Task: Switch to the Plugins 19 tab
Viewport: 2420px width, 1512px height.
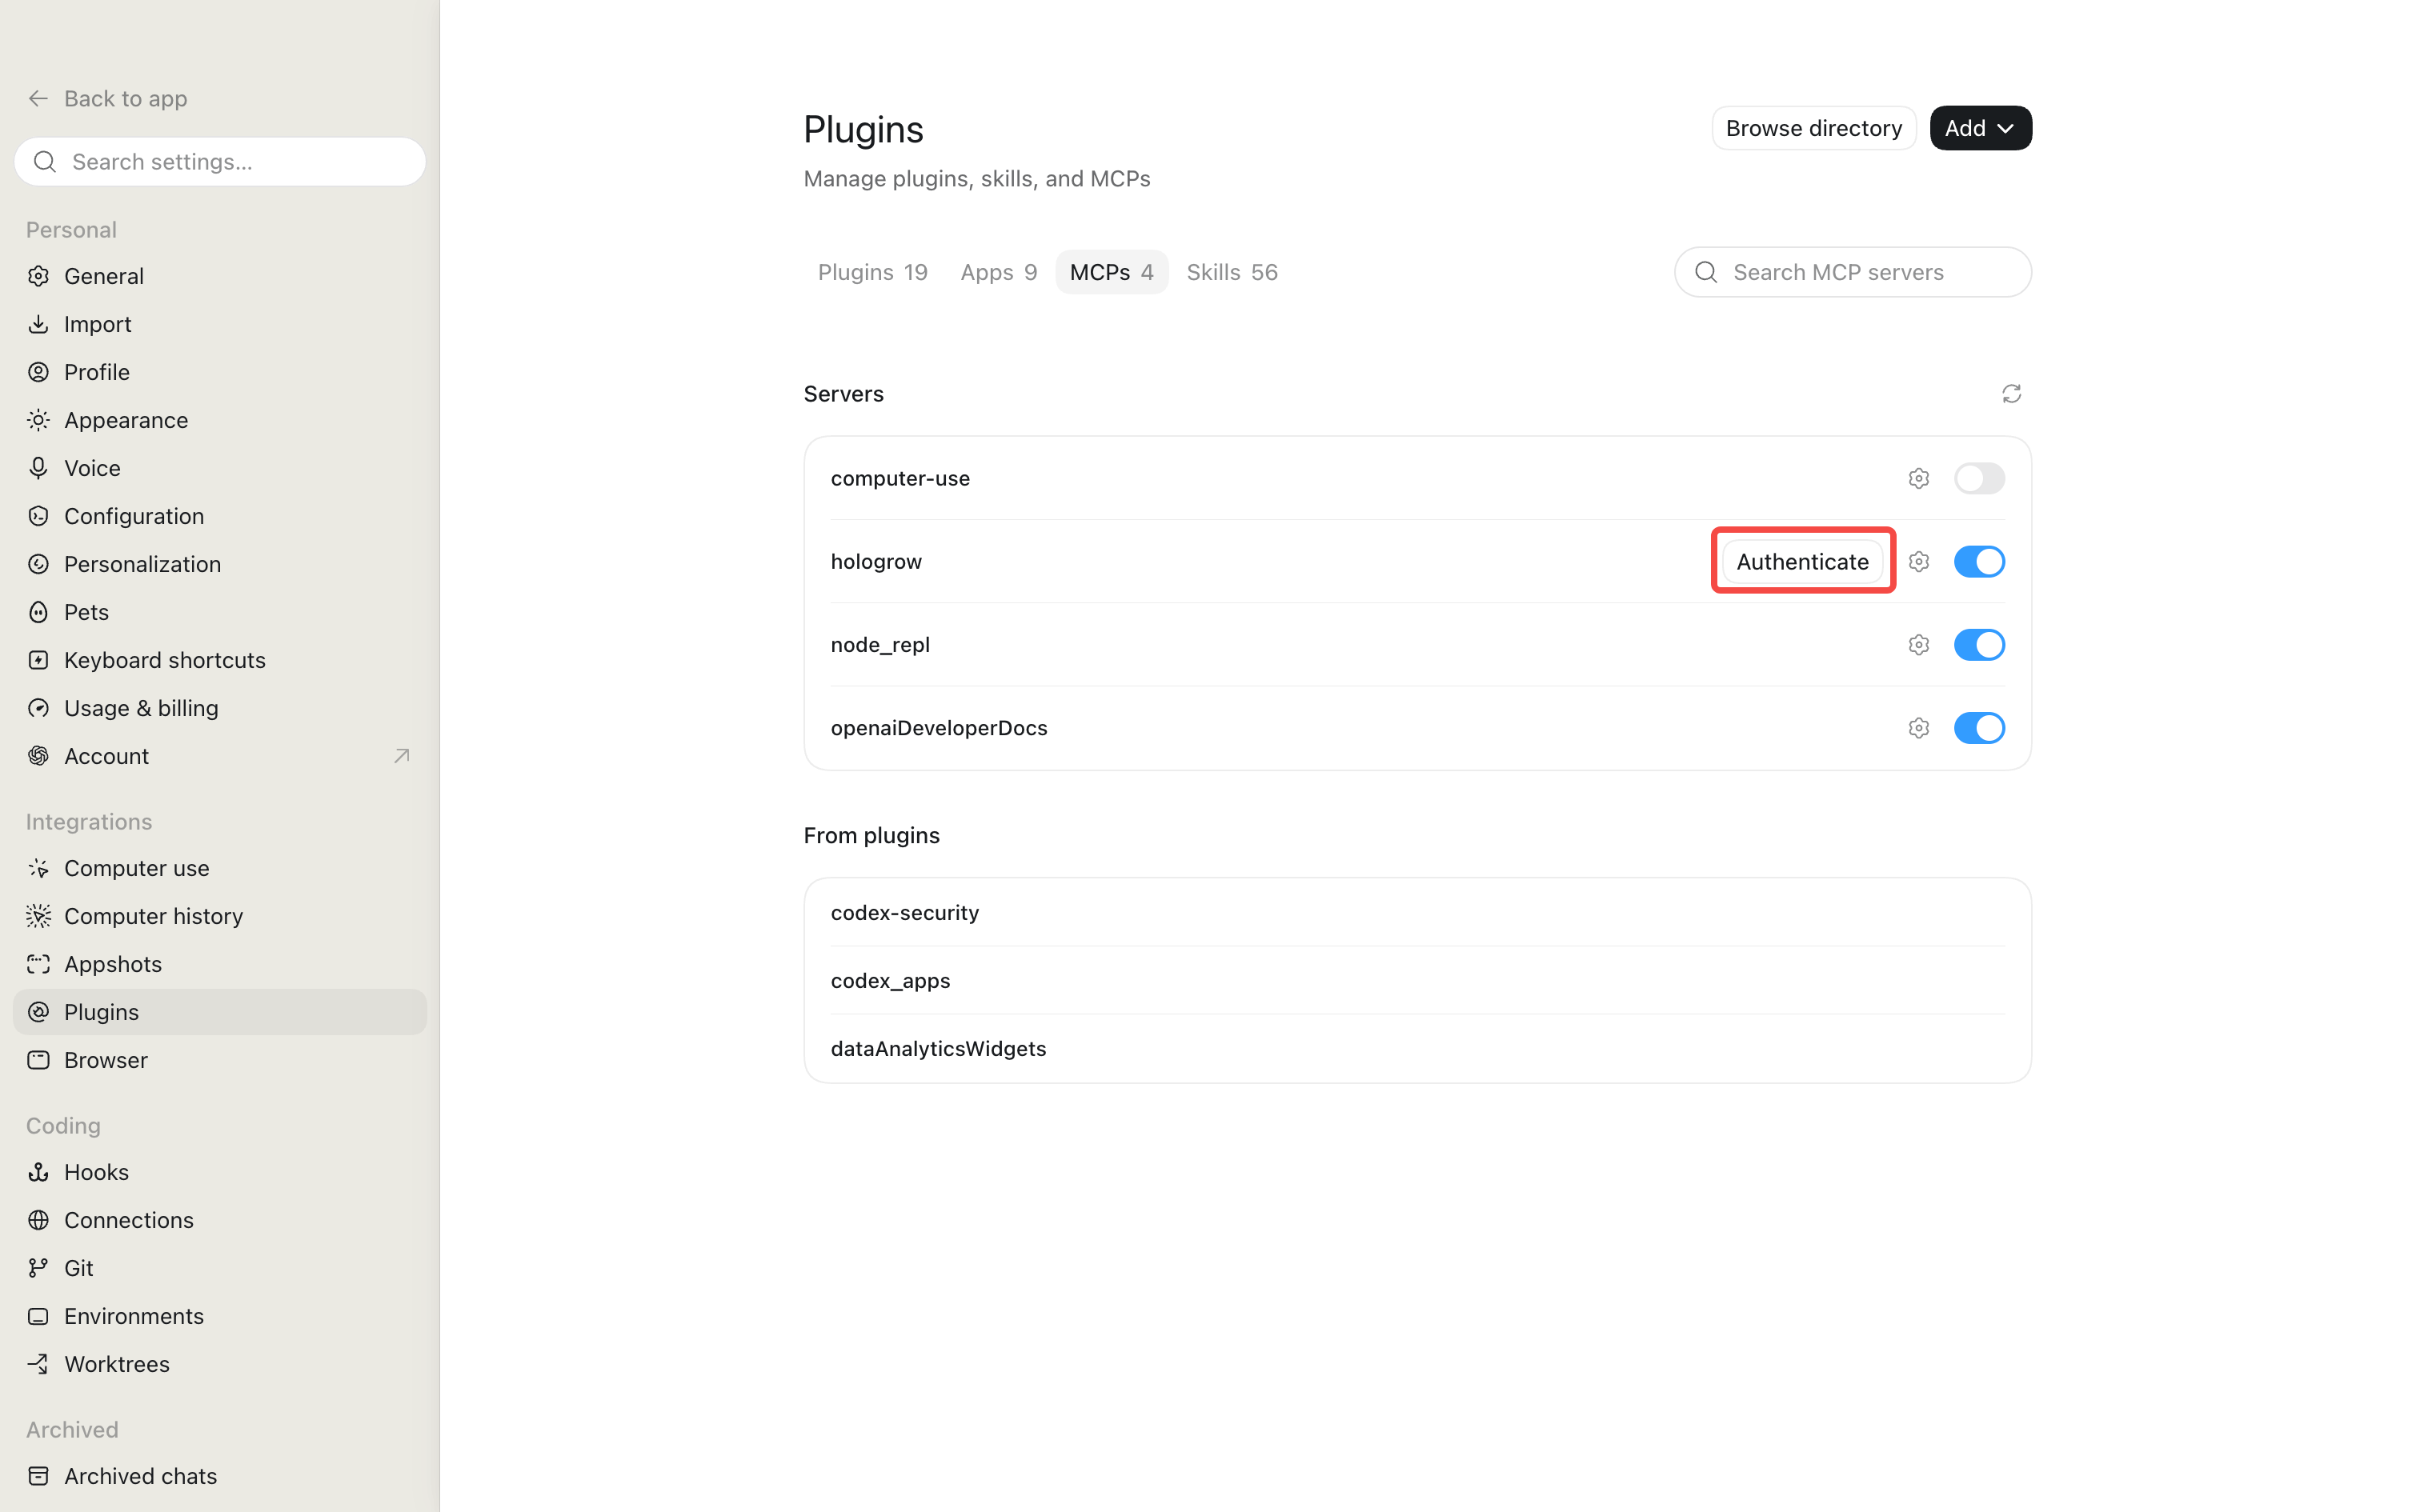Action: (872, 272)
